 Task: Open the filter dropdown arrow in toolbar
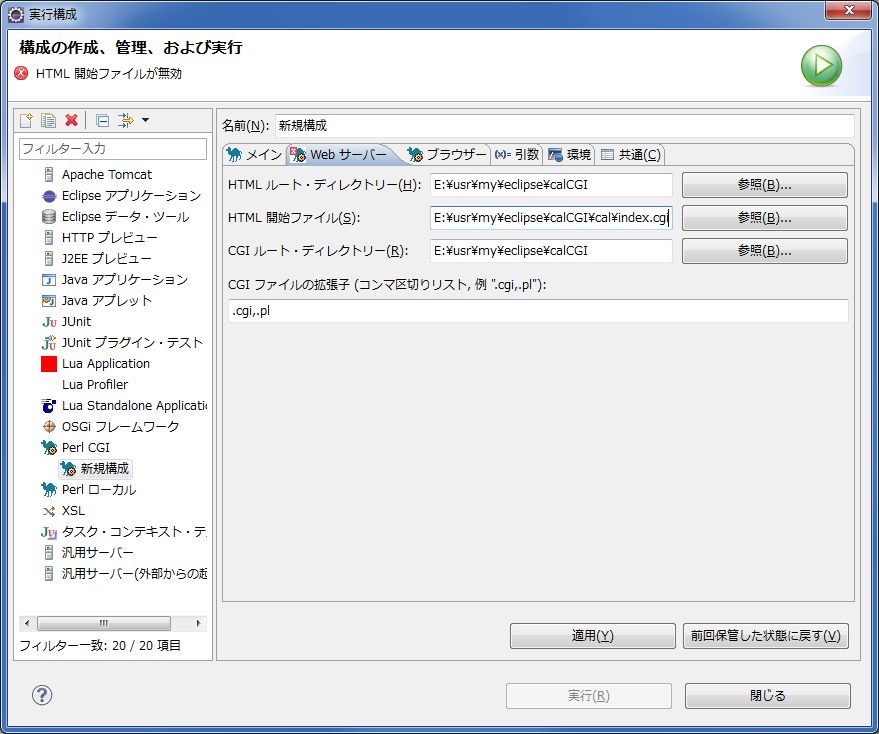click(x=146, y=120)
